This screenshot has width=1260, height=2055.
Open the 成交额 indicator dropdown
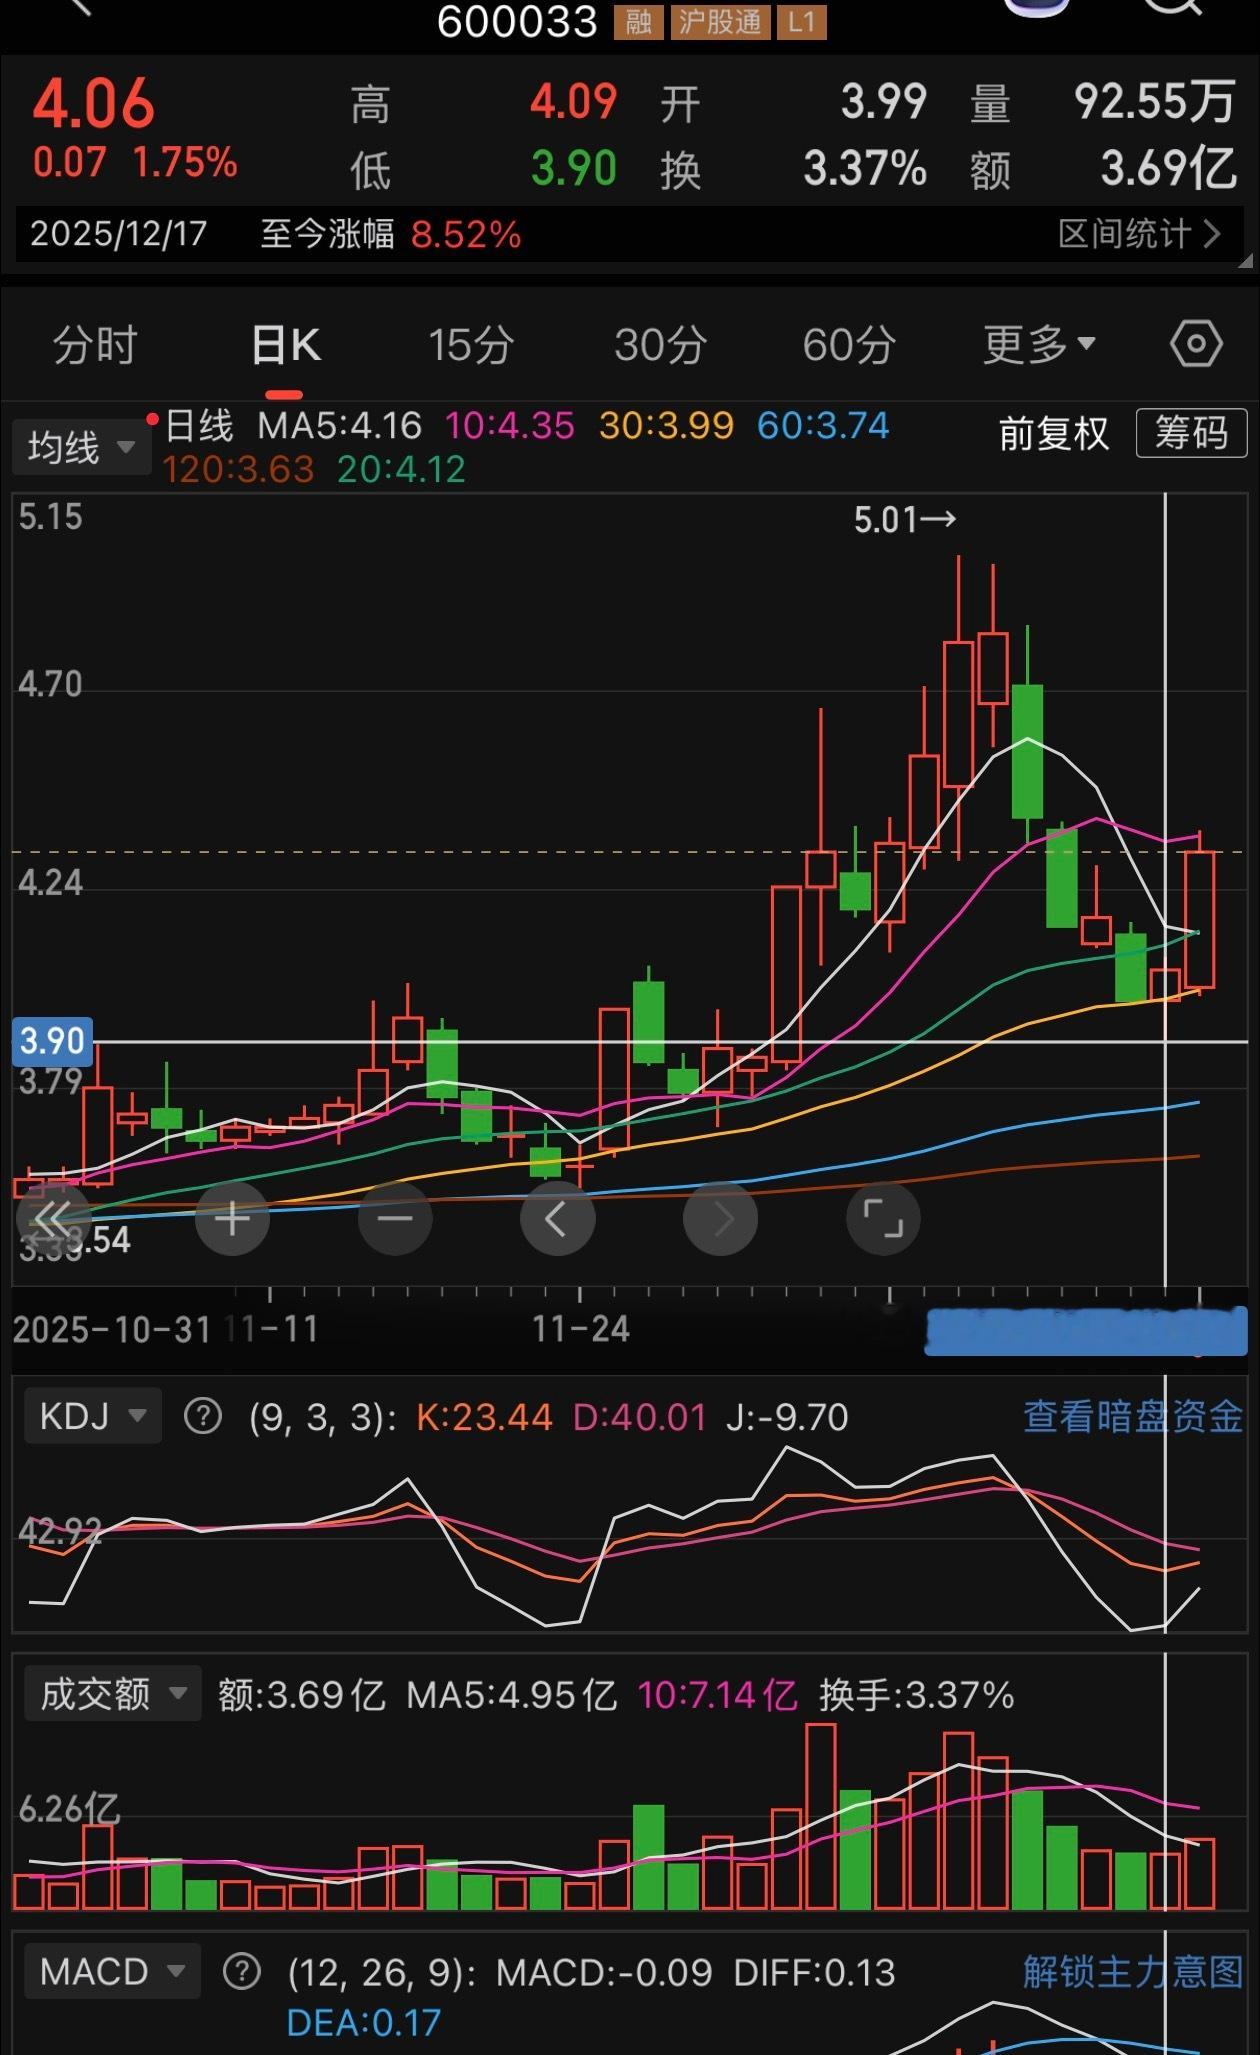coord(113,1694)
